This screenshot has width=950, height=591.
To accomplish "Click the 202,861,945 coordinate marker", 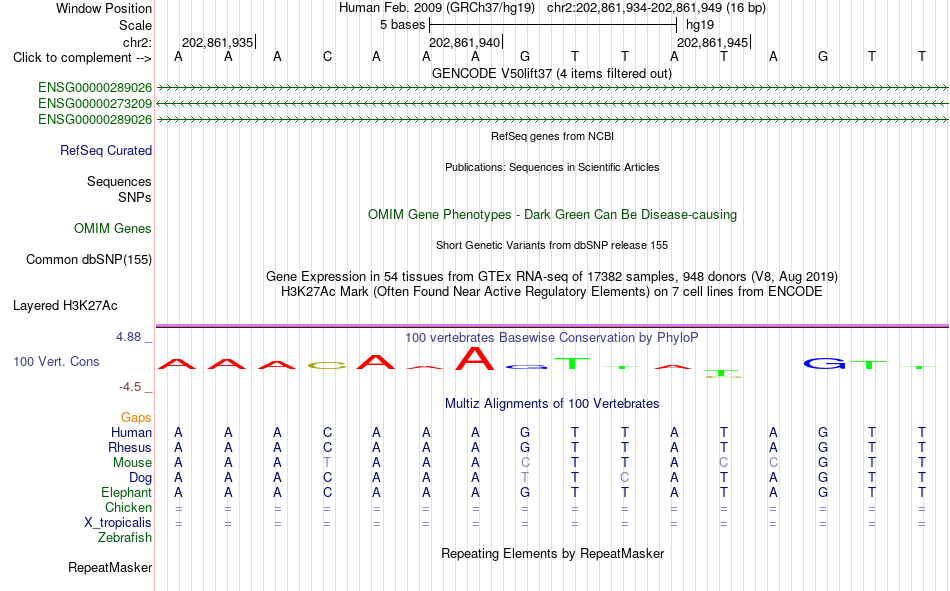I will click(713, 42).
